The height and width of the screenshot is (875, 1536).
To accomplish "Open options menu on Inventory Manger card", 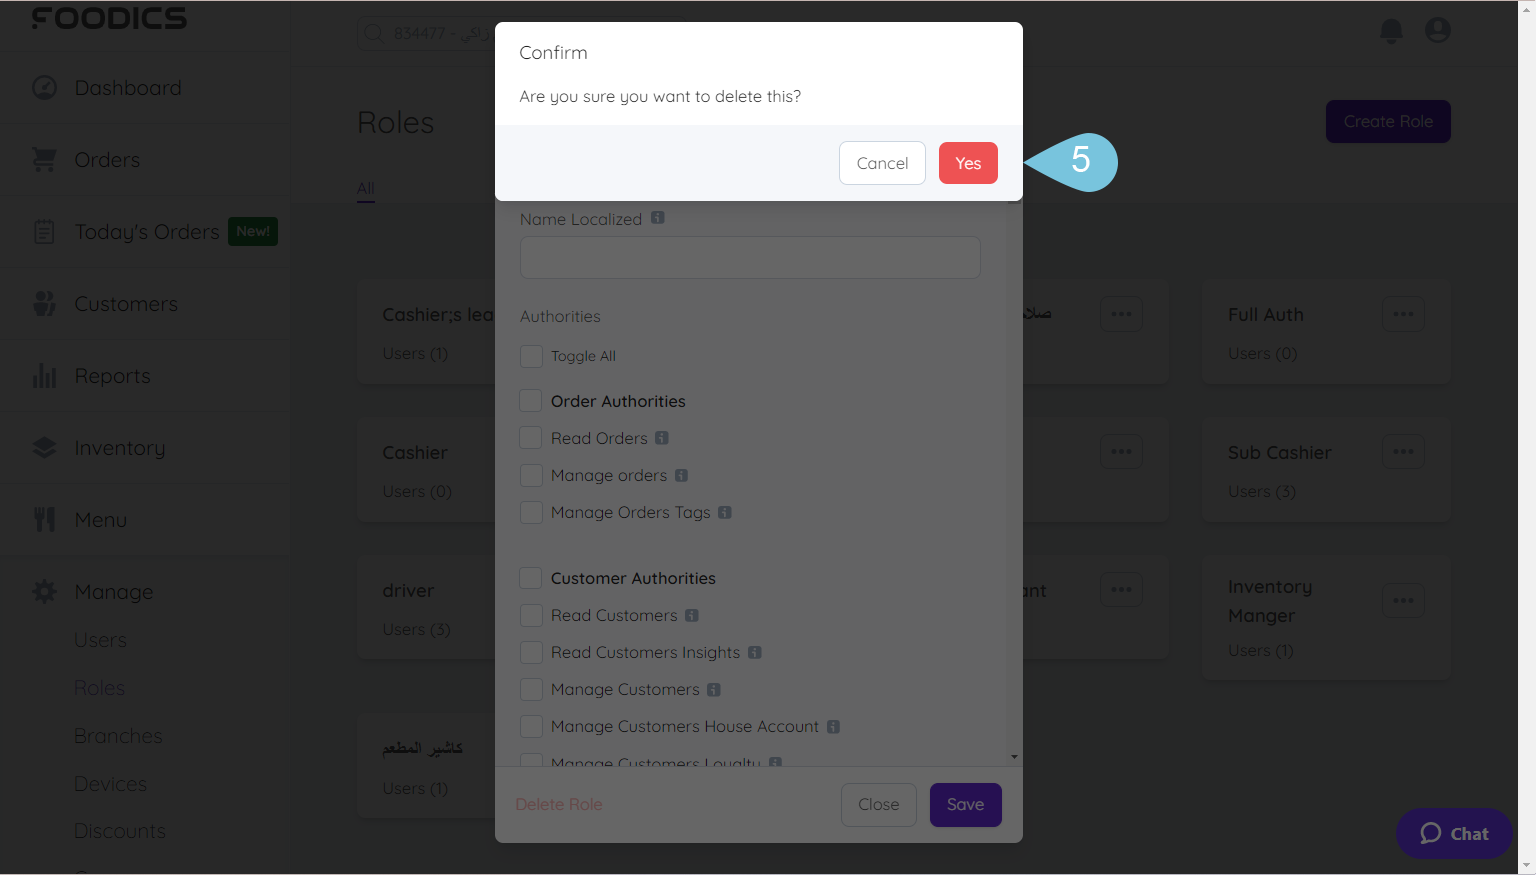I will pyautogui.click(x=1403, y=600).
